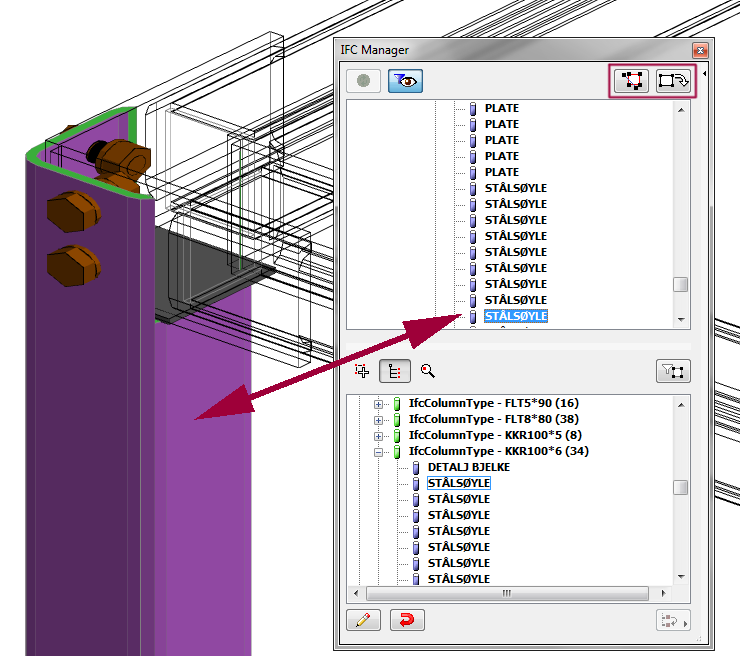Click green column icon beside FLT8*80

point(397,420)
